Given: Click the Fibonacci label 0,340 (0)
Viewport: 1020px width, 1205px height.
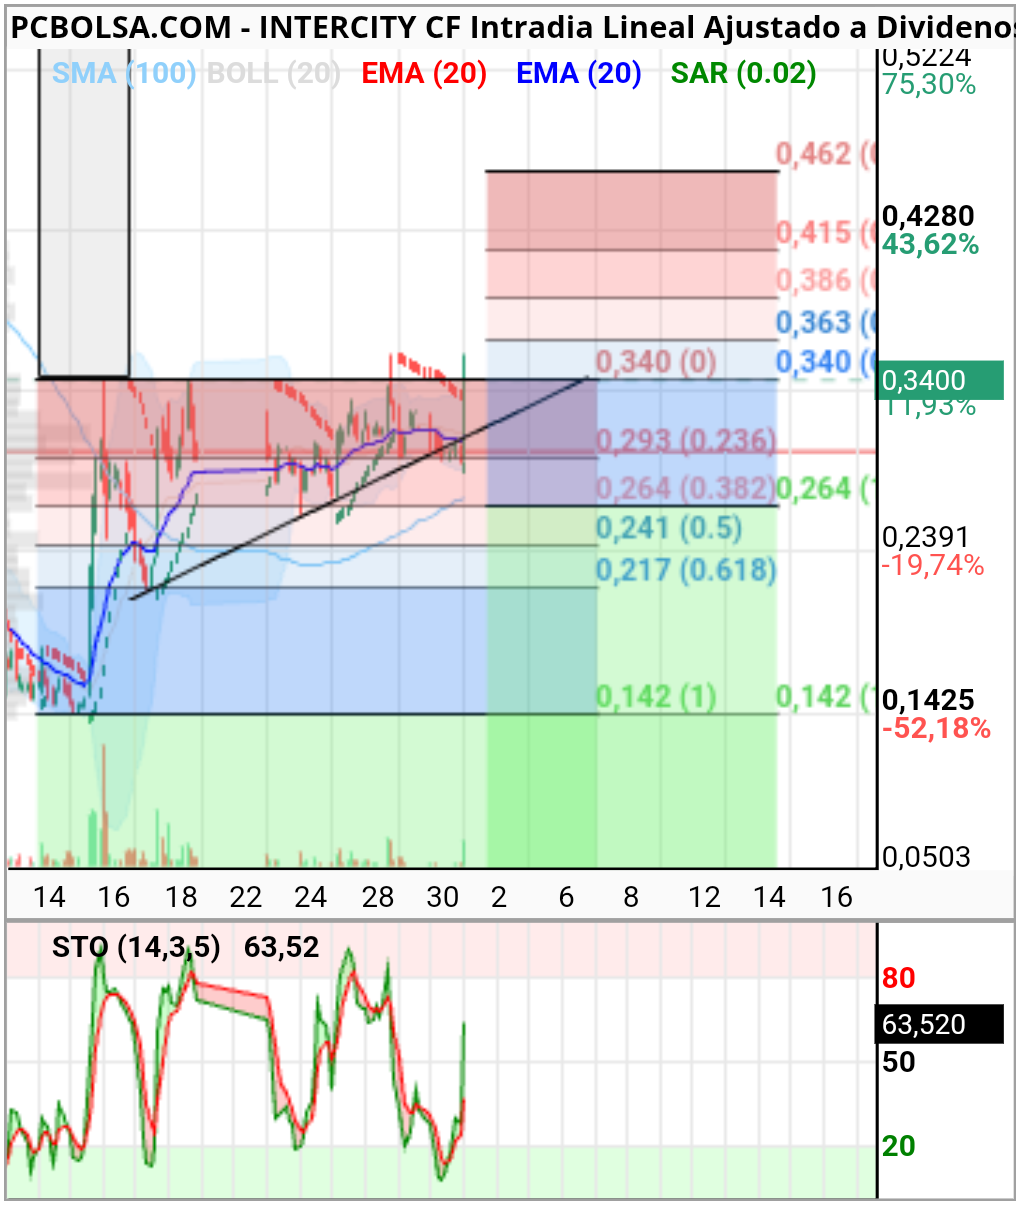Looking at the screenshot, I should tap(656, 361).
